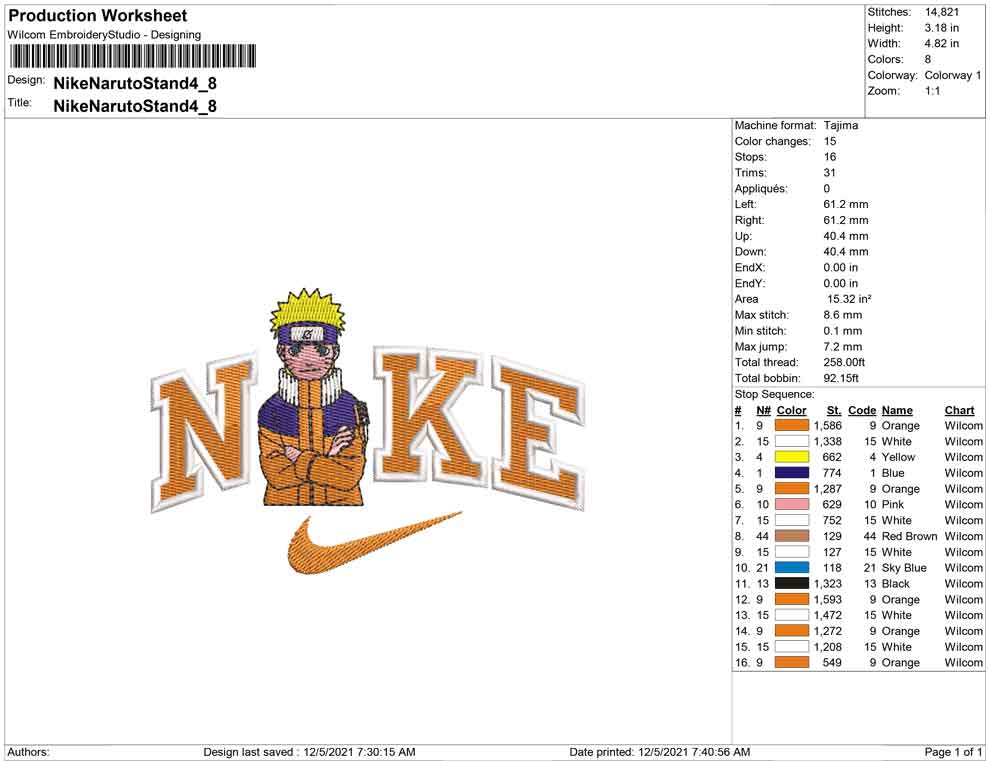Click the orange Nike swoosh in the design
The image size is (990, 762).
(x=374, y=542)
